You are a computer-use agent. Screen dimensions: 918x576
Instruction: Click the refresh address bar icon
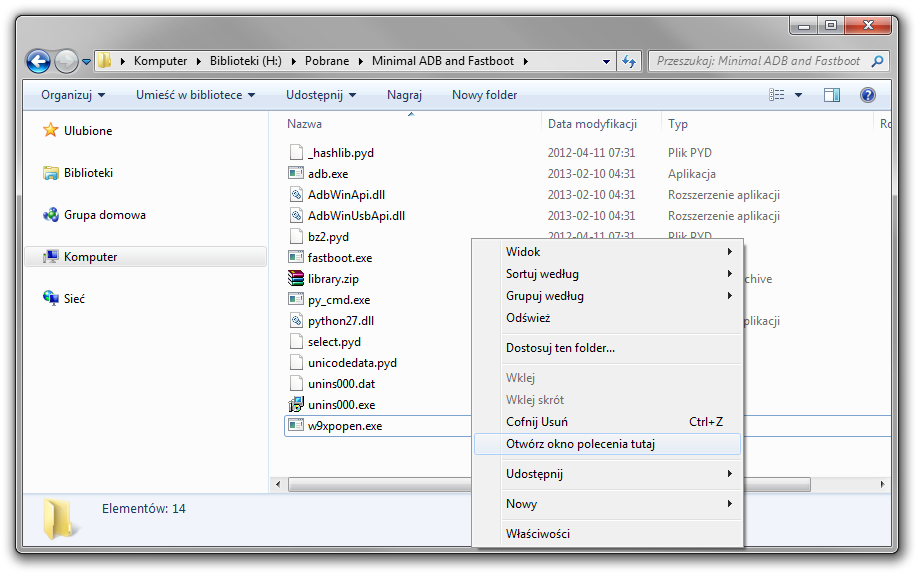point(629,61)
